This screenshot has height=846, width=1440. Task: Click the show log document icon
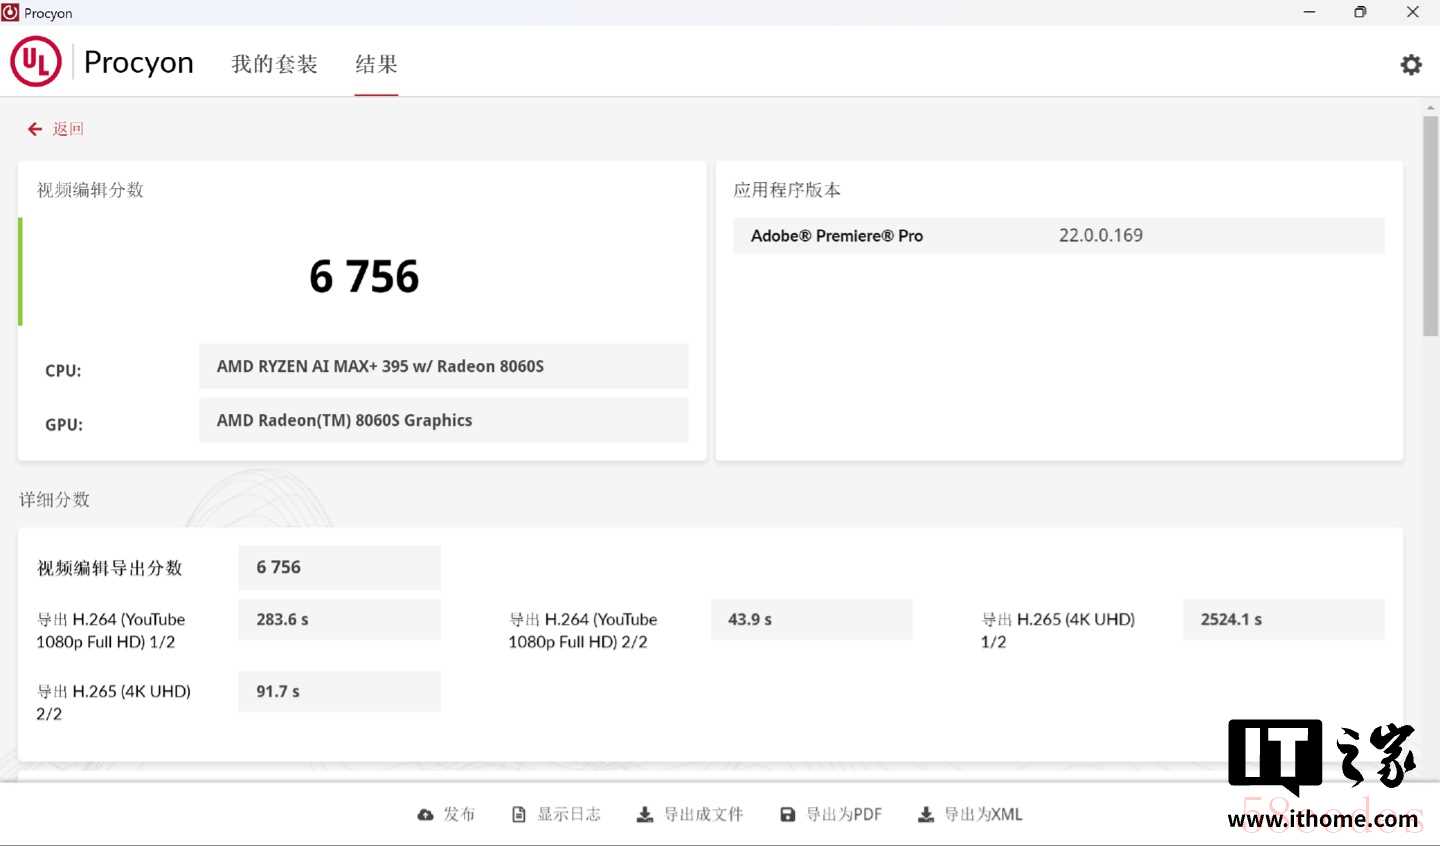[519, 815]
